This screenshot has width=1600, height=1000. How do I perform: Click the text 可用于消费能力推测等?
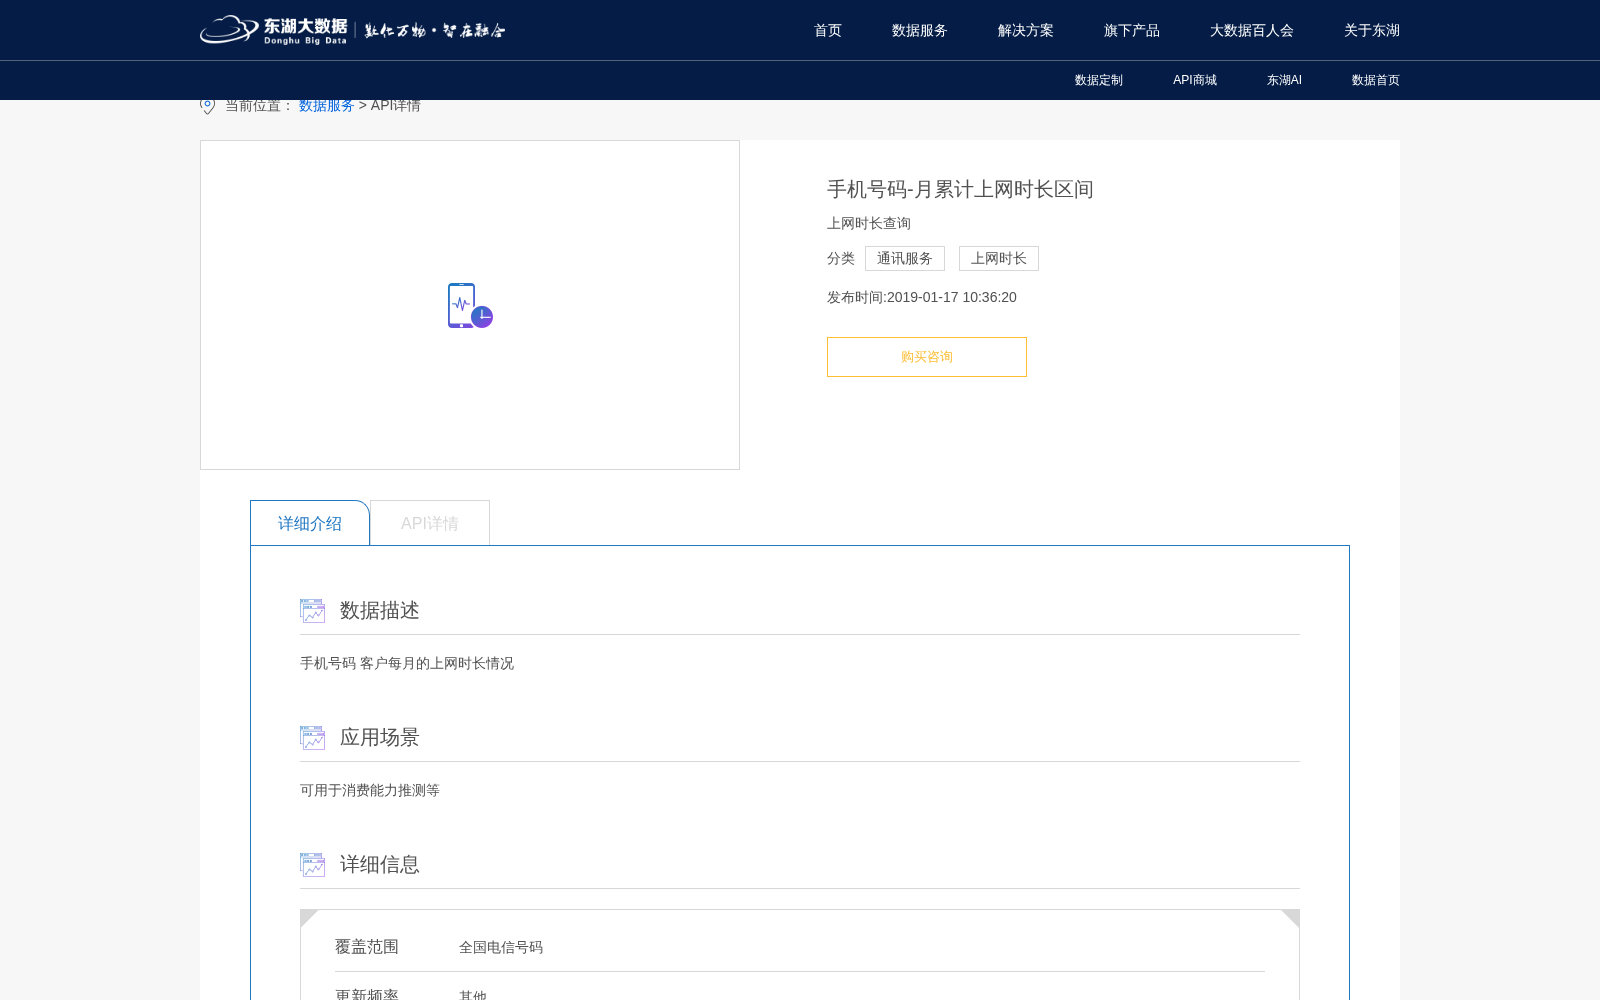tap(370, 791)
